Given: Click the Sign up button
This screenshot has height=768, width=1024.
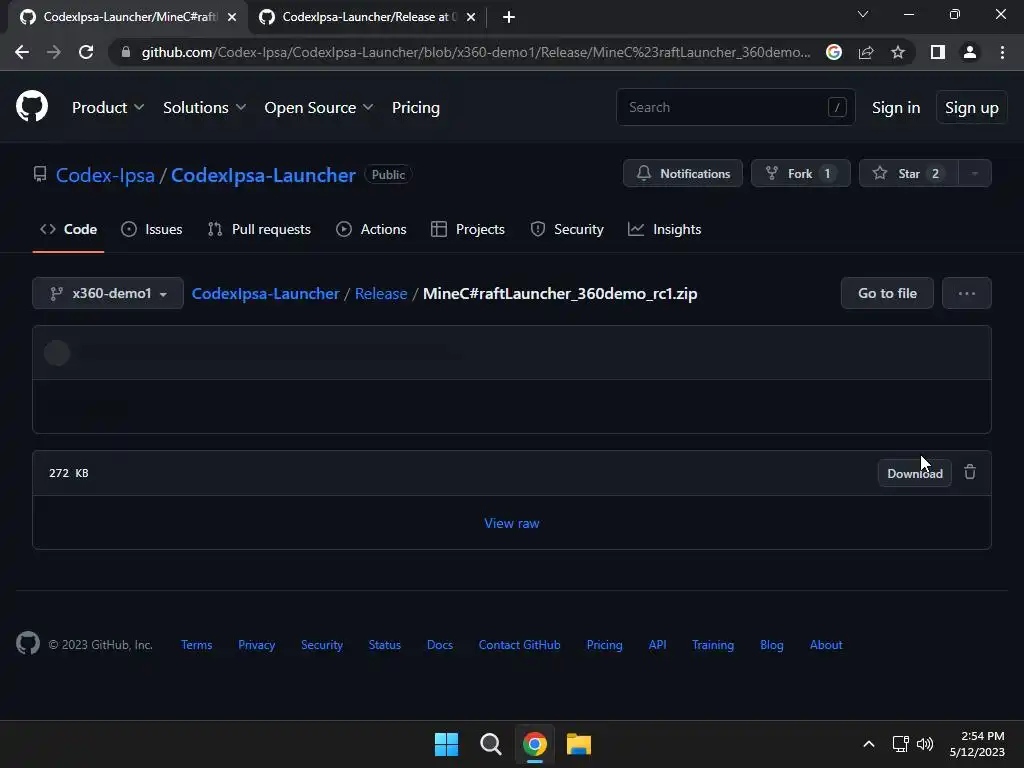Looking at the screenshot, I should [971, 108].
